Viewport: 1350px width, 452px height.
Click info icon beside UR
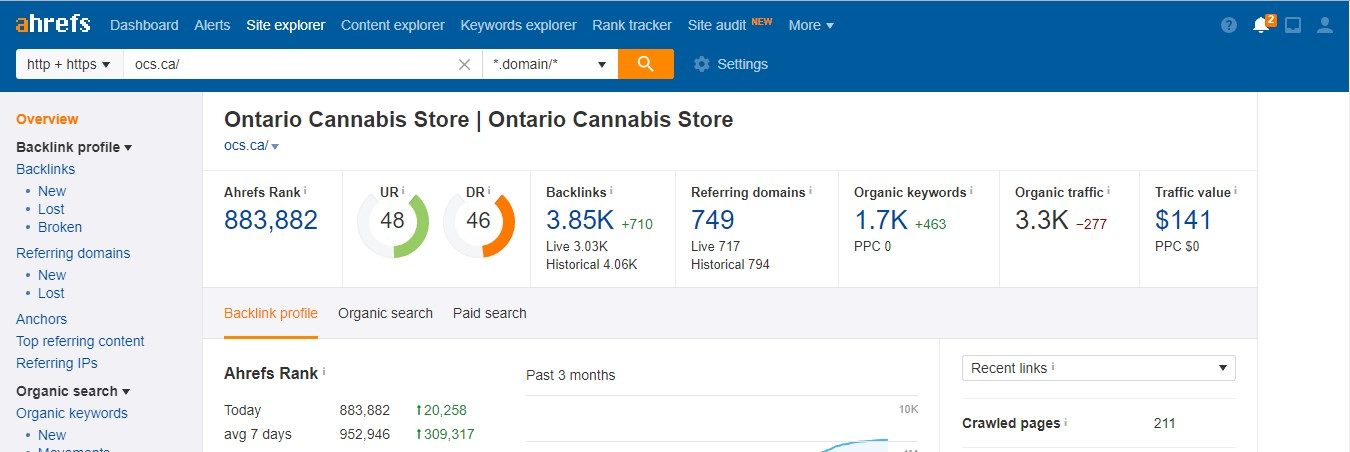pyautogui.click(x=404, y=190)
